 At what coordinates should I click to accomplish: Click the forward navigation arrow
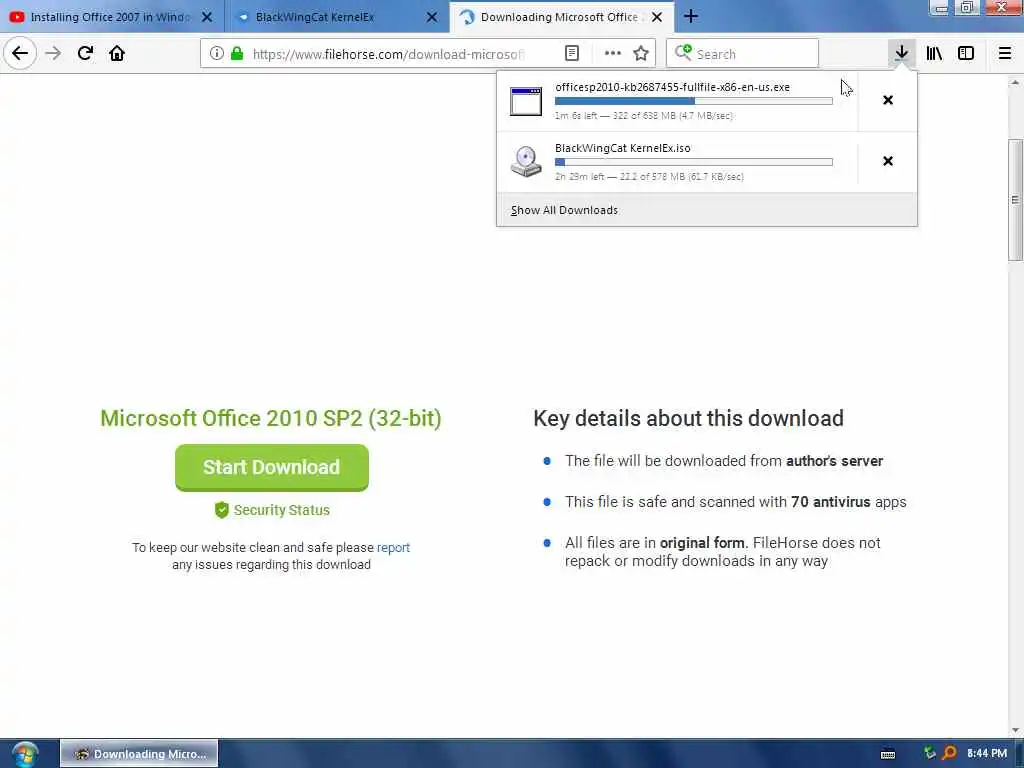point(53,53)
